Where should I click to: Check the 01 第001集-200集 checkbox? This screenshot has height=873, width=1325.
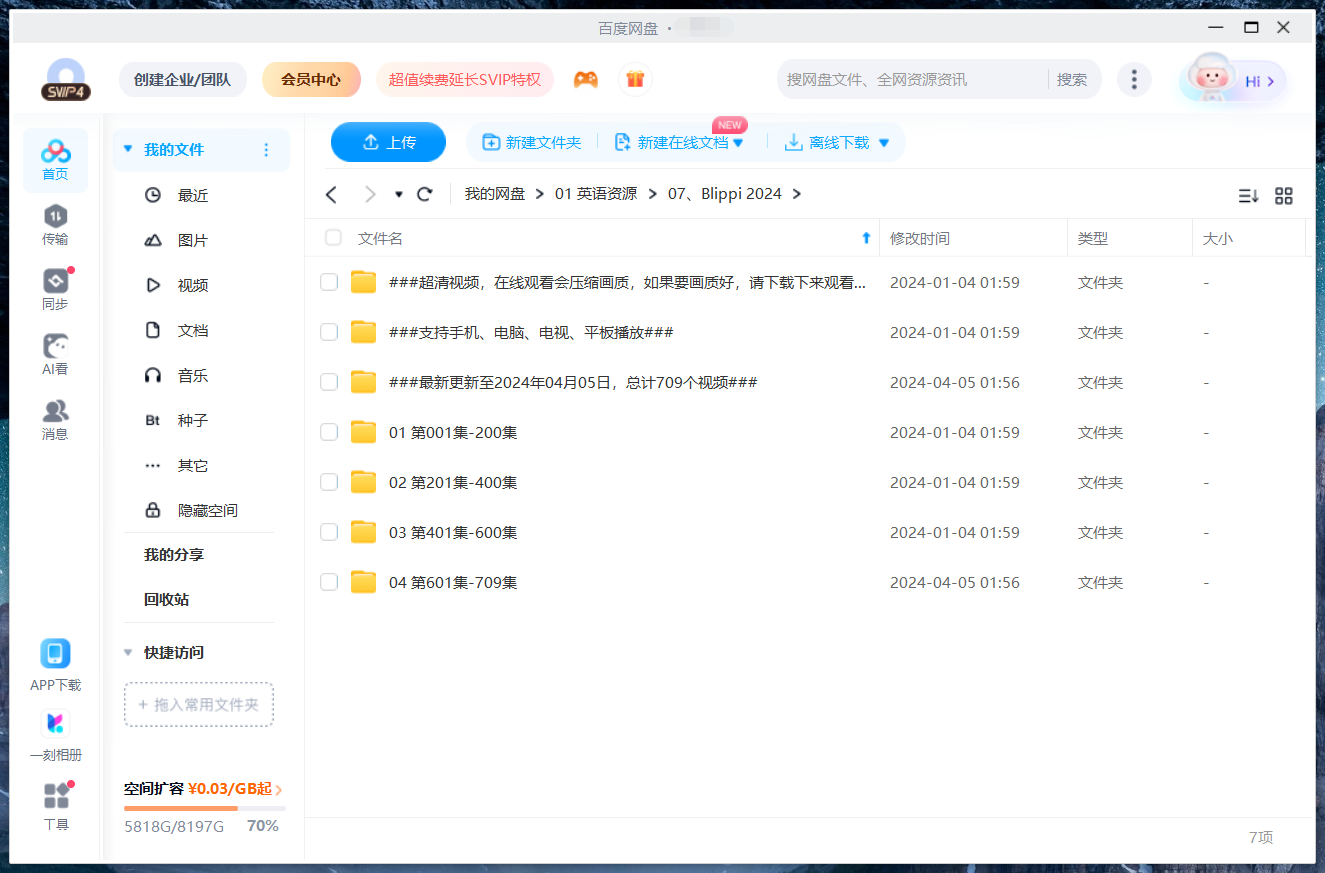[329, 432]
